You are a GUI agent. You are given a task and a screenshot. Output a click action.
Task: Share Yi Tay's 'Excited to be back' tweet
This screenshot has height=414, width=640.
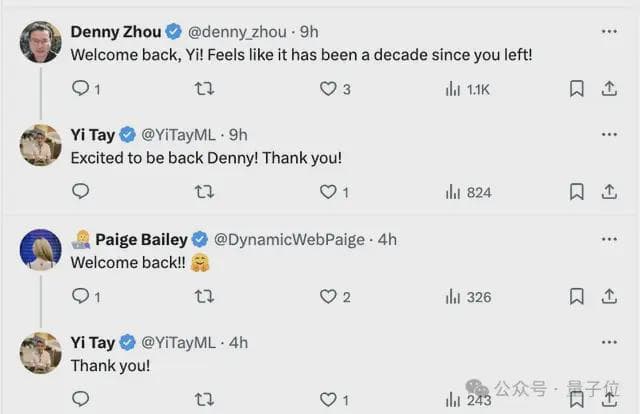(609, 191)
